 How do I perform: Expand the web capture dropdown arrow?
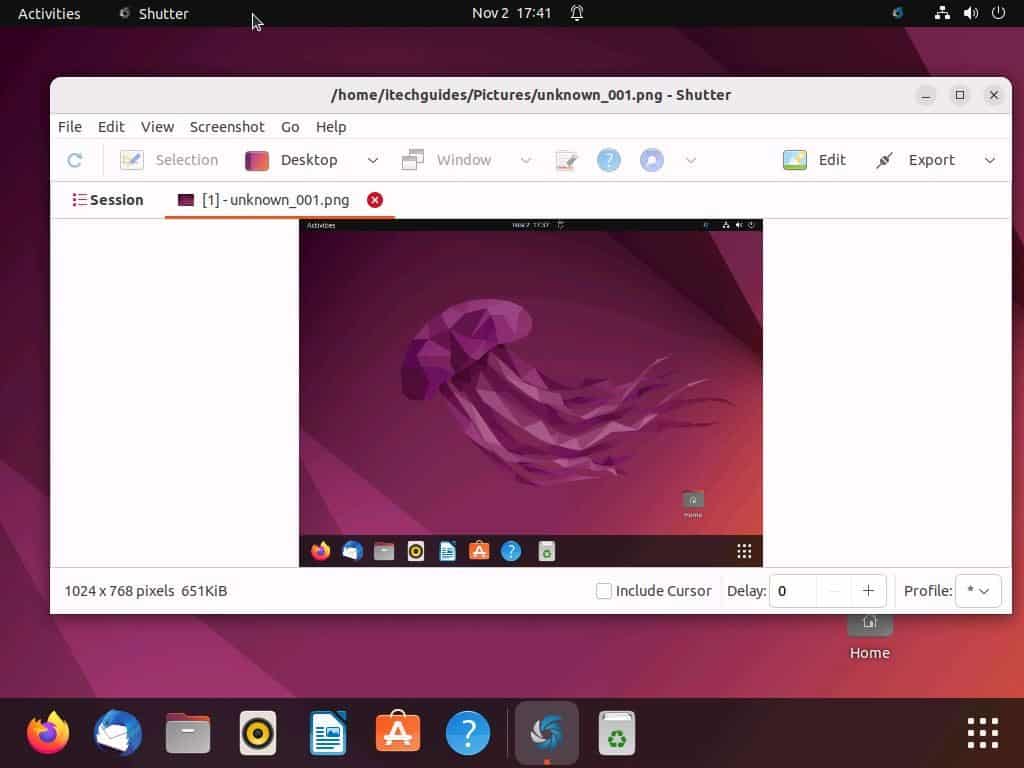[691, 160]
